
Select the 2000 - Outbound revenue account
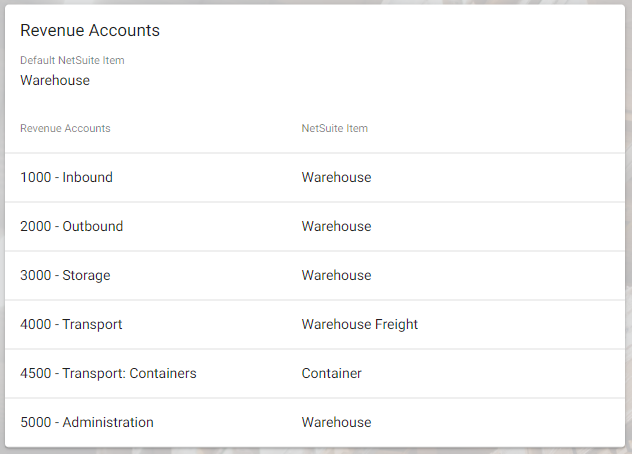pos(71,226)
